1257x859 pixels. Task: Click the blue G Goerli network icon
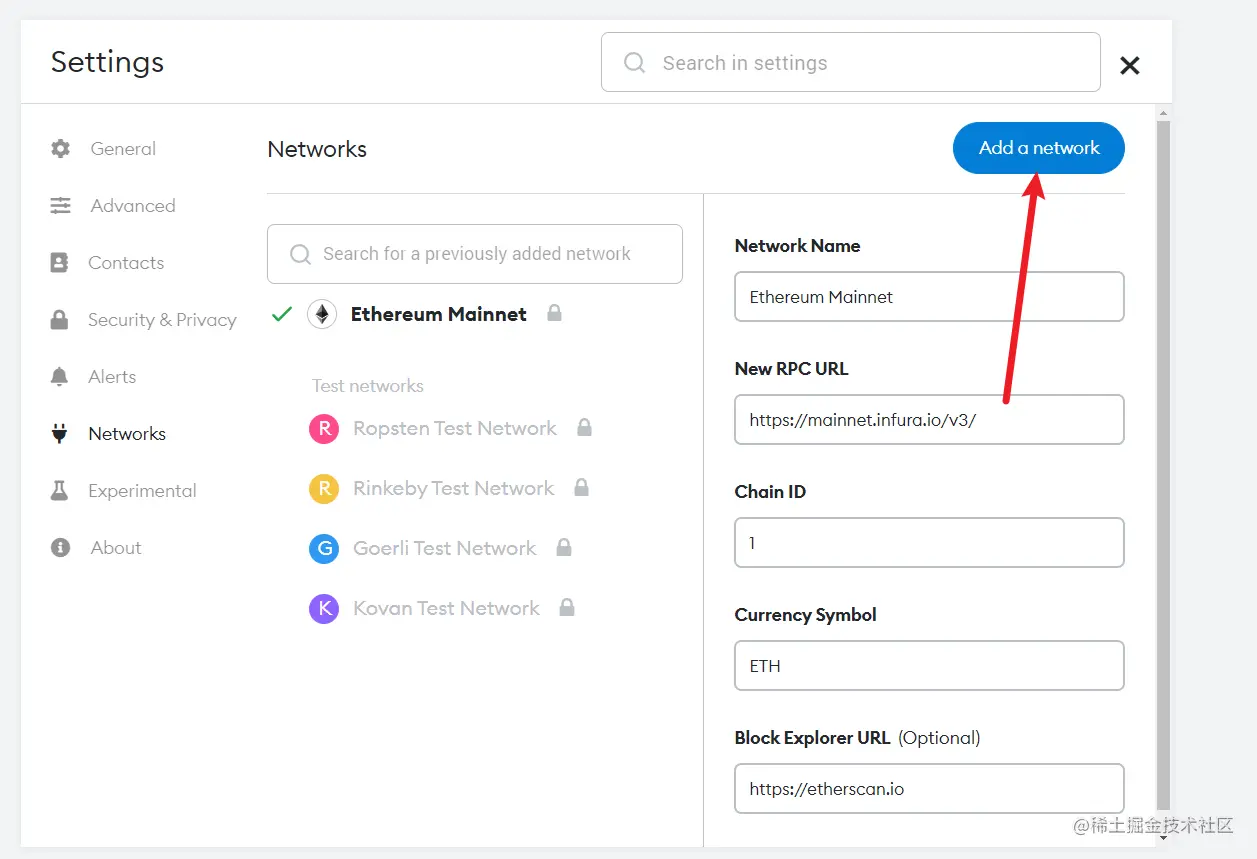point(324,549)
